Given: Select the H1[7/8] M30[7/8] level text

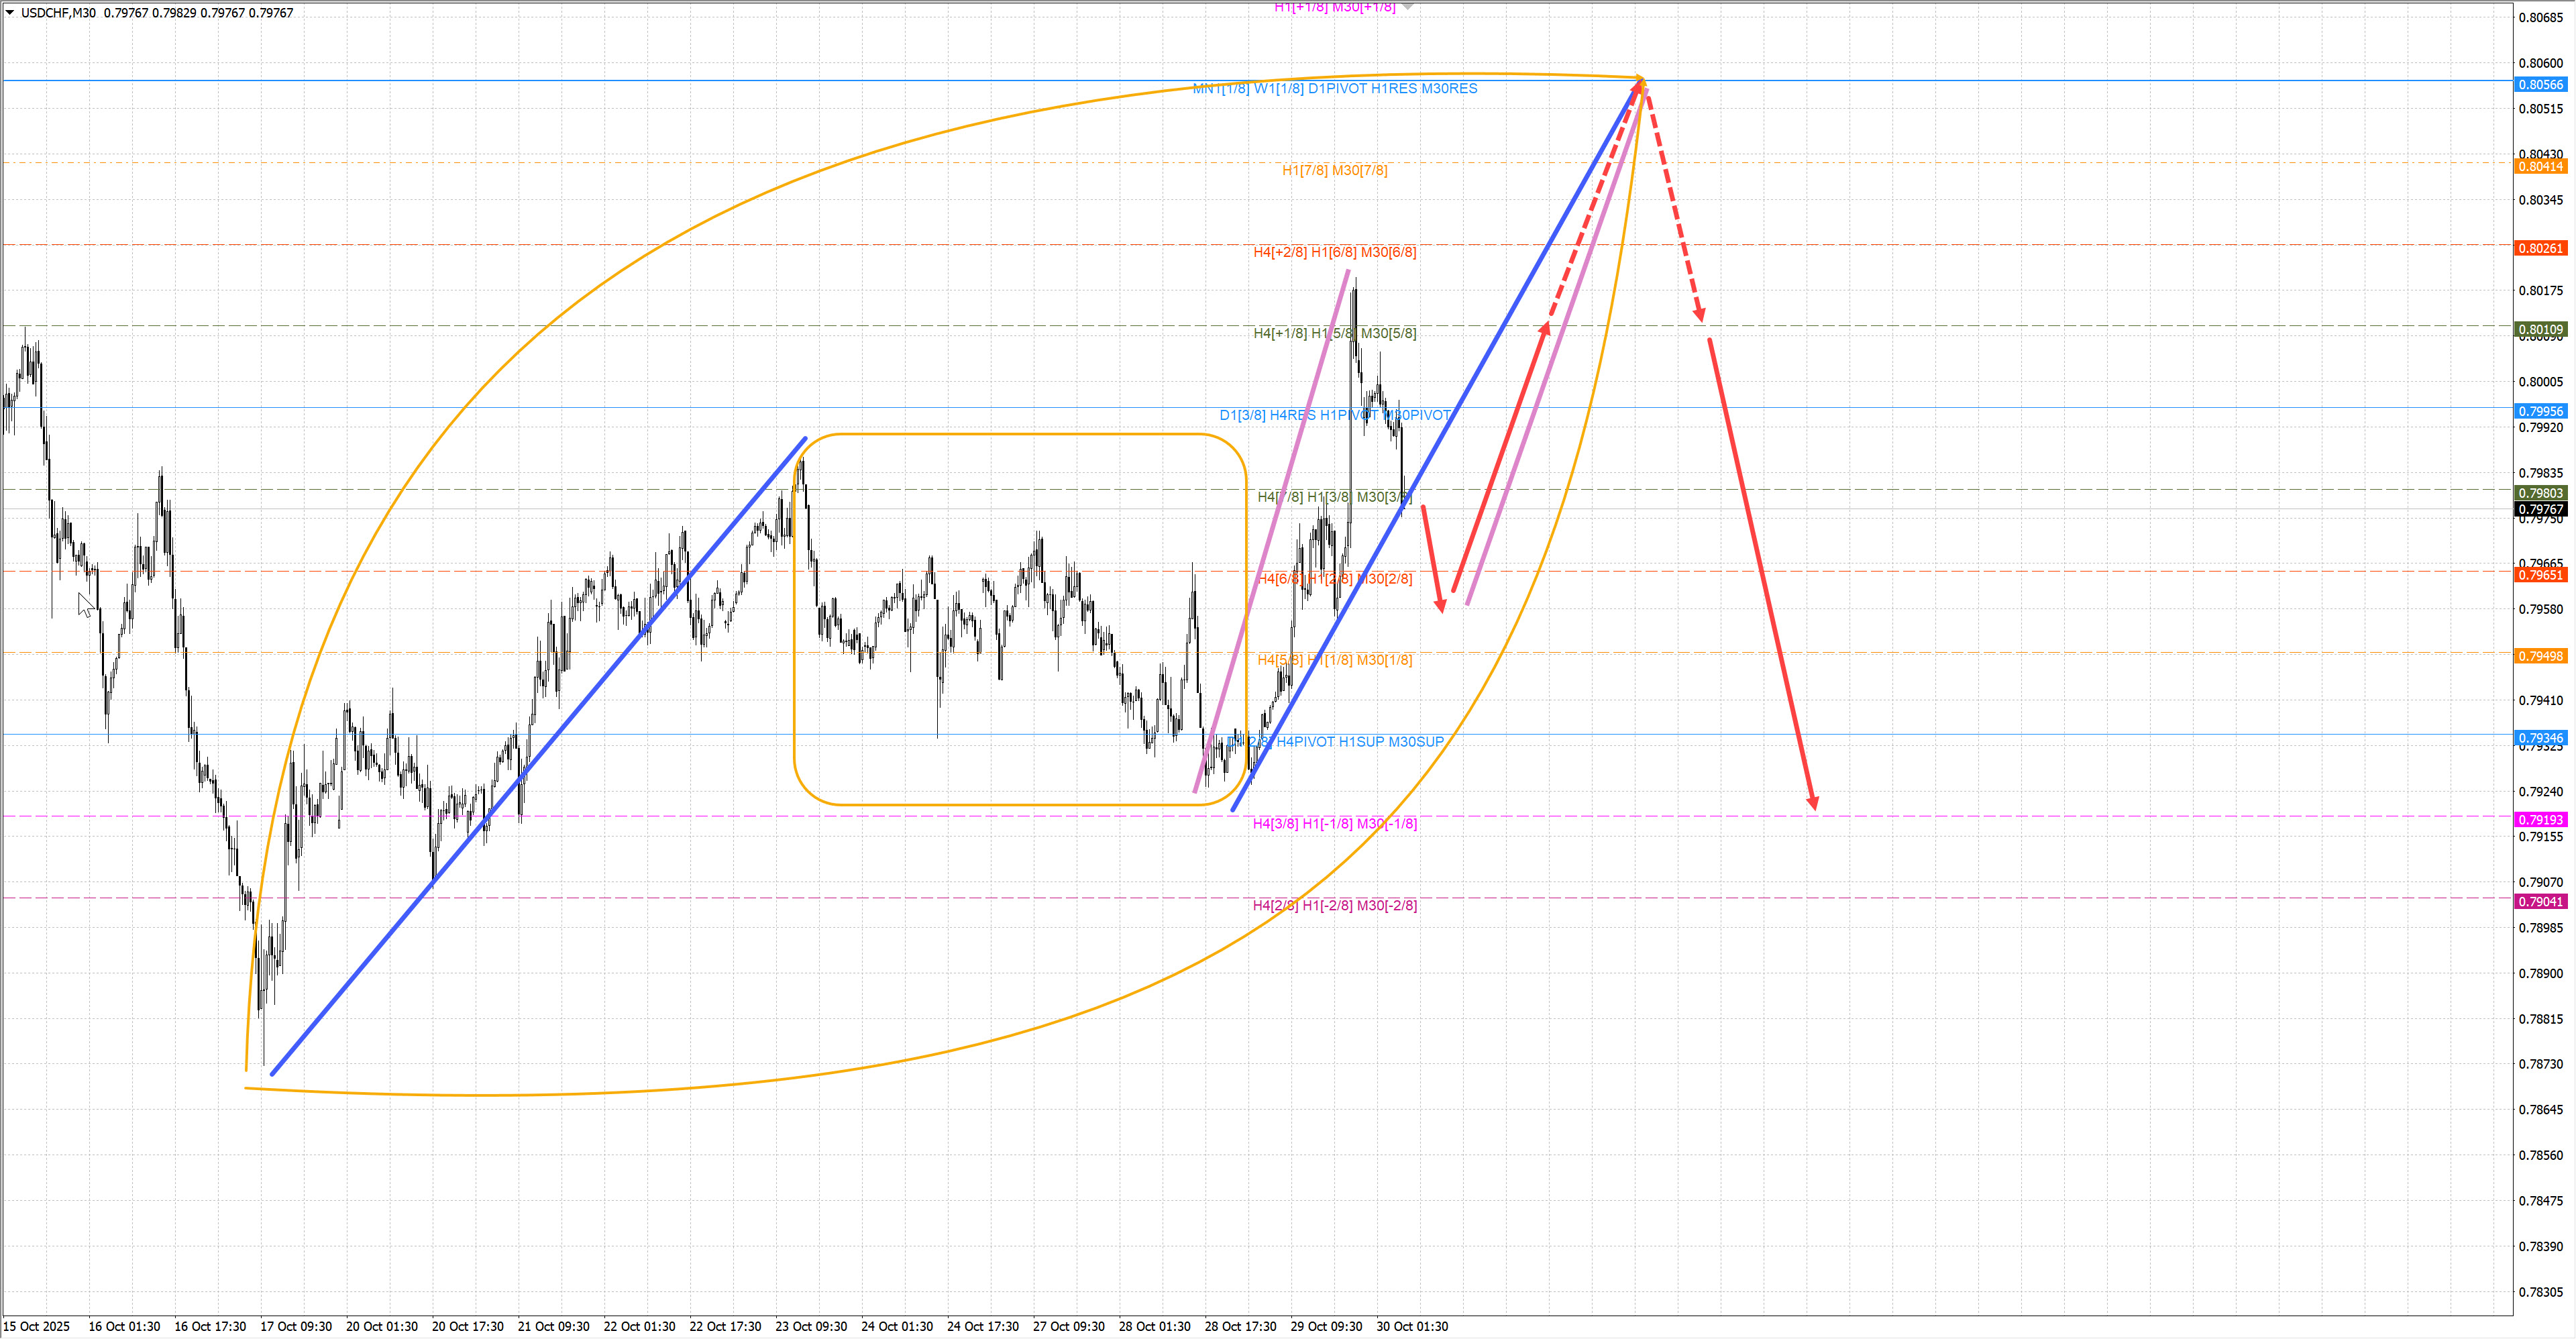Looking at the screenshot, I should (x=1334, y=171).
